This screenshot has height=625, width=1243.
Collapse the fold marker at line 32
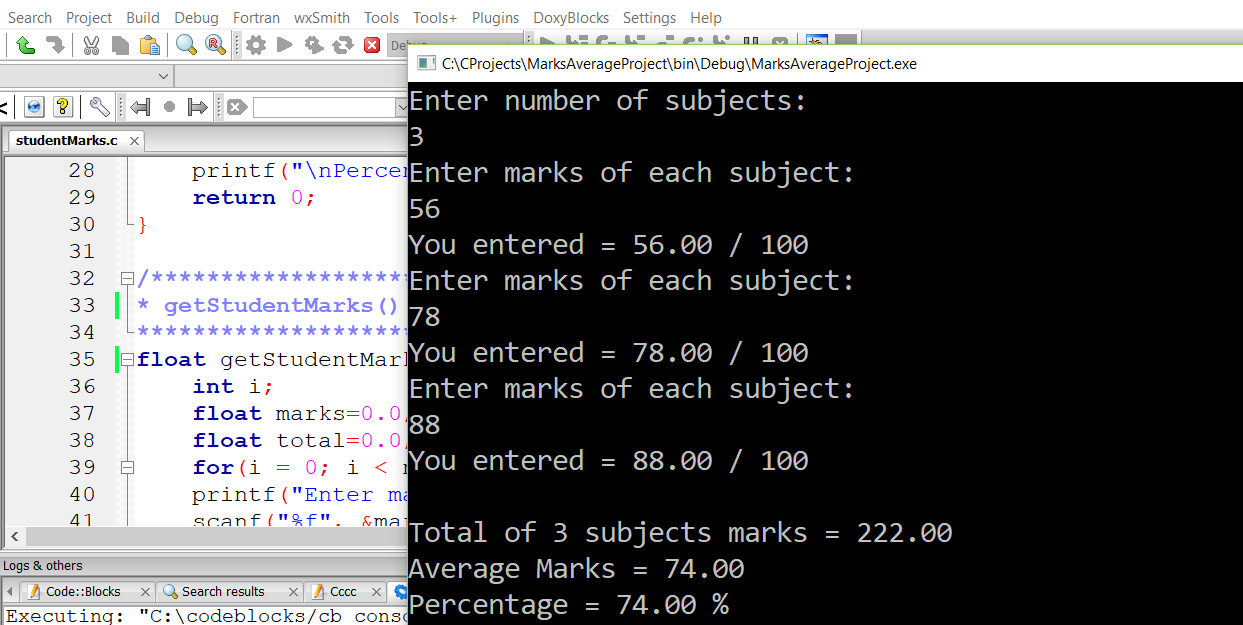(x=126, y=278)
